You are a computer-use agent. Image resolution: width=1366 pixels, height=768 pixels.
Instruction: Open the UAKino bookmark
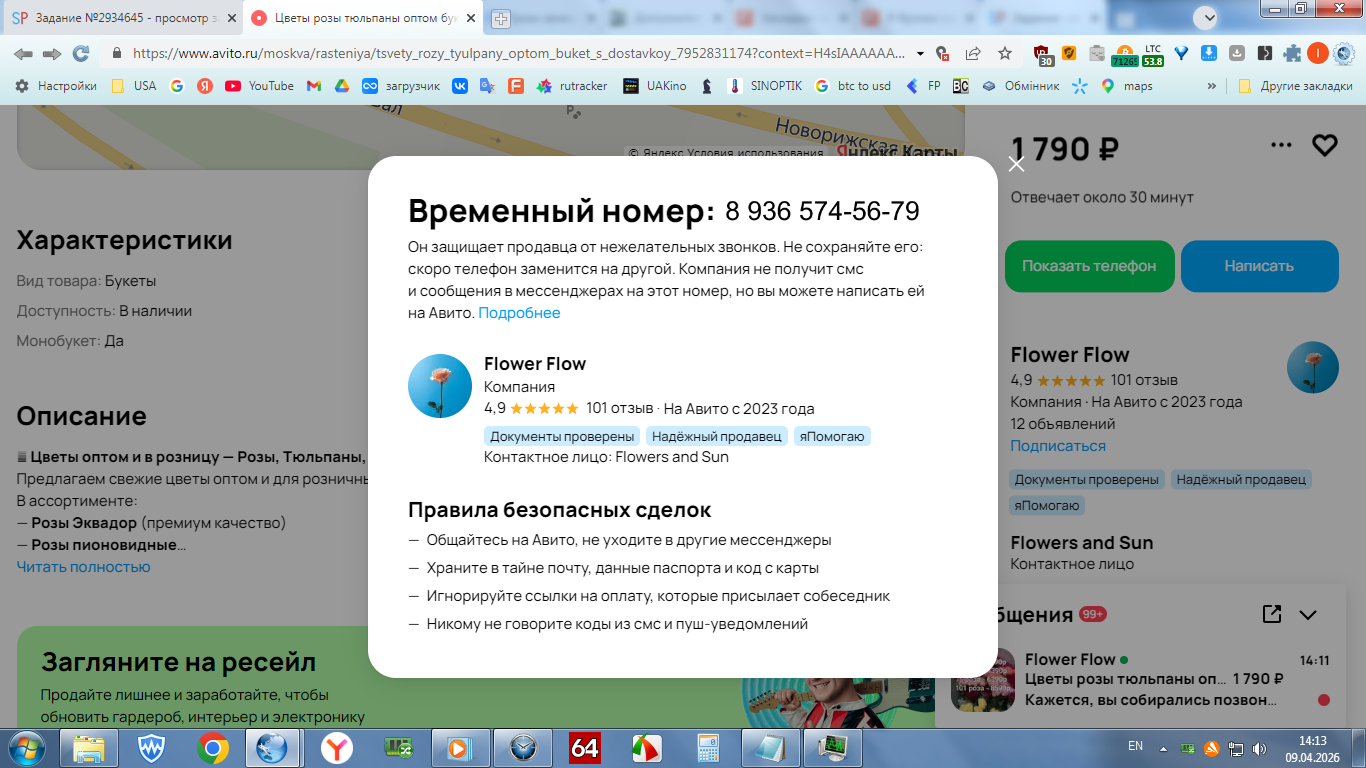[x=655, y=86]
